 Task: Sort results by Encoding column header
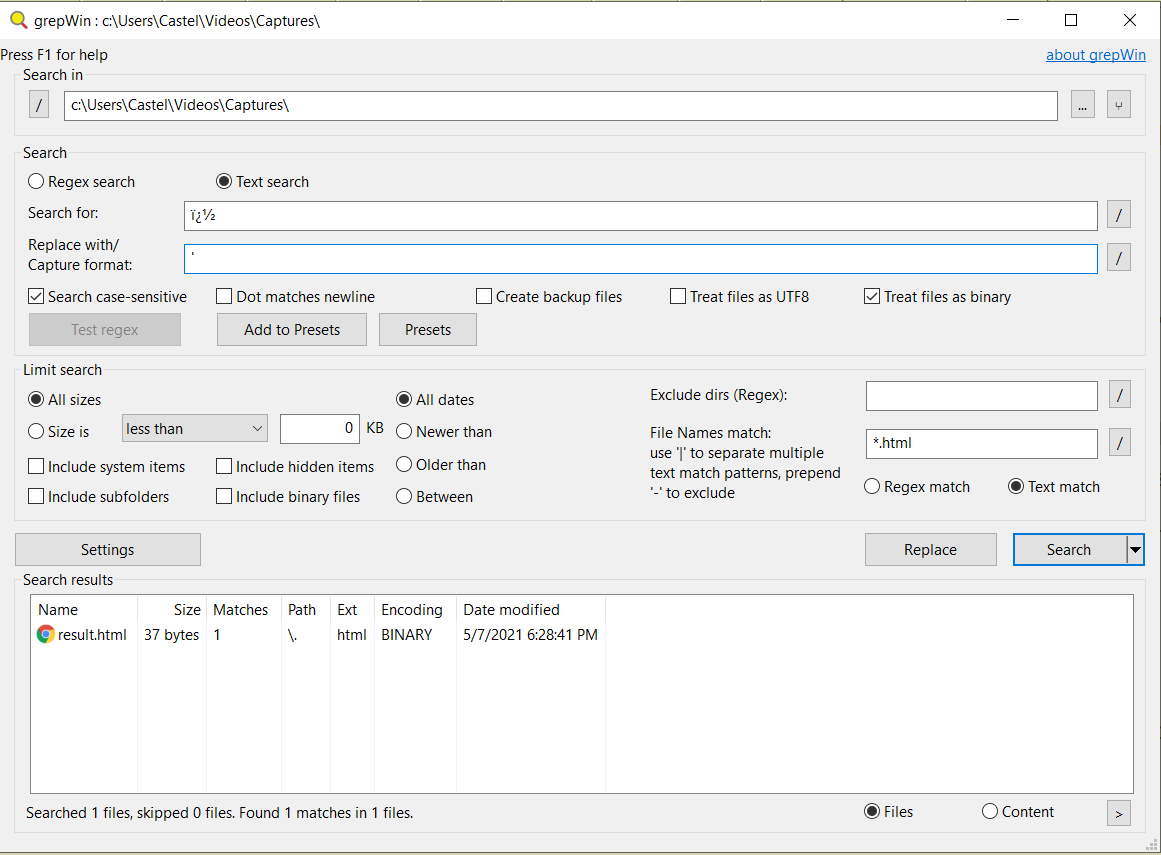pos(415,609)
